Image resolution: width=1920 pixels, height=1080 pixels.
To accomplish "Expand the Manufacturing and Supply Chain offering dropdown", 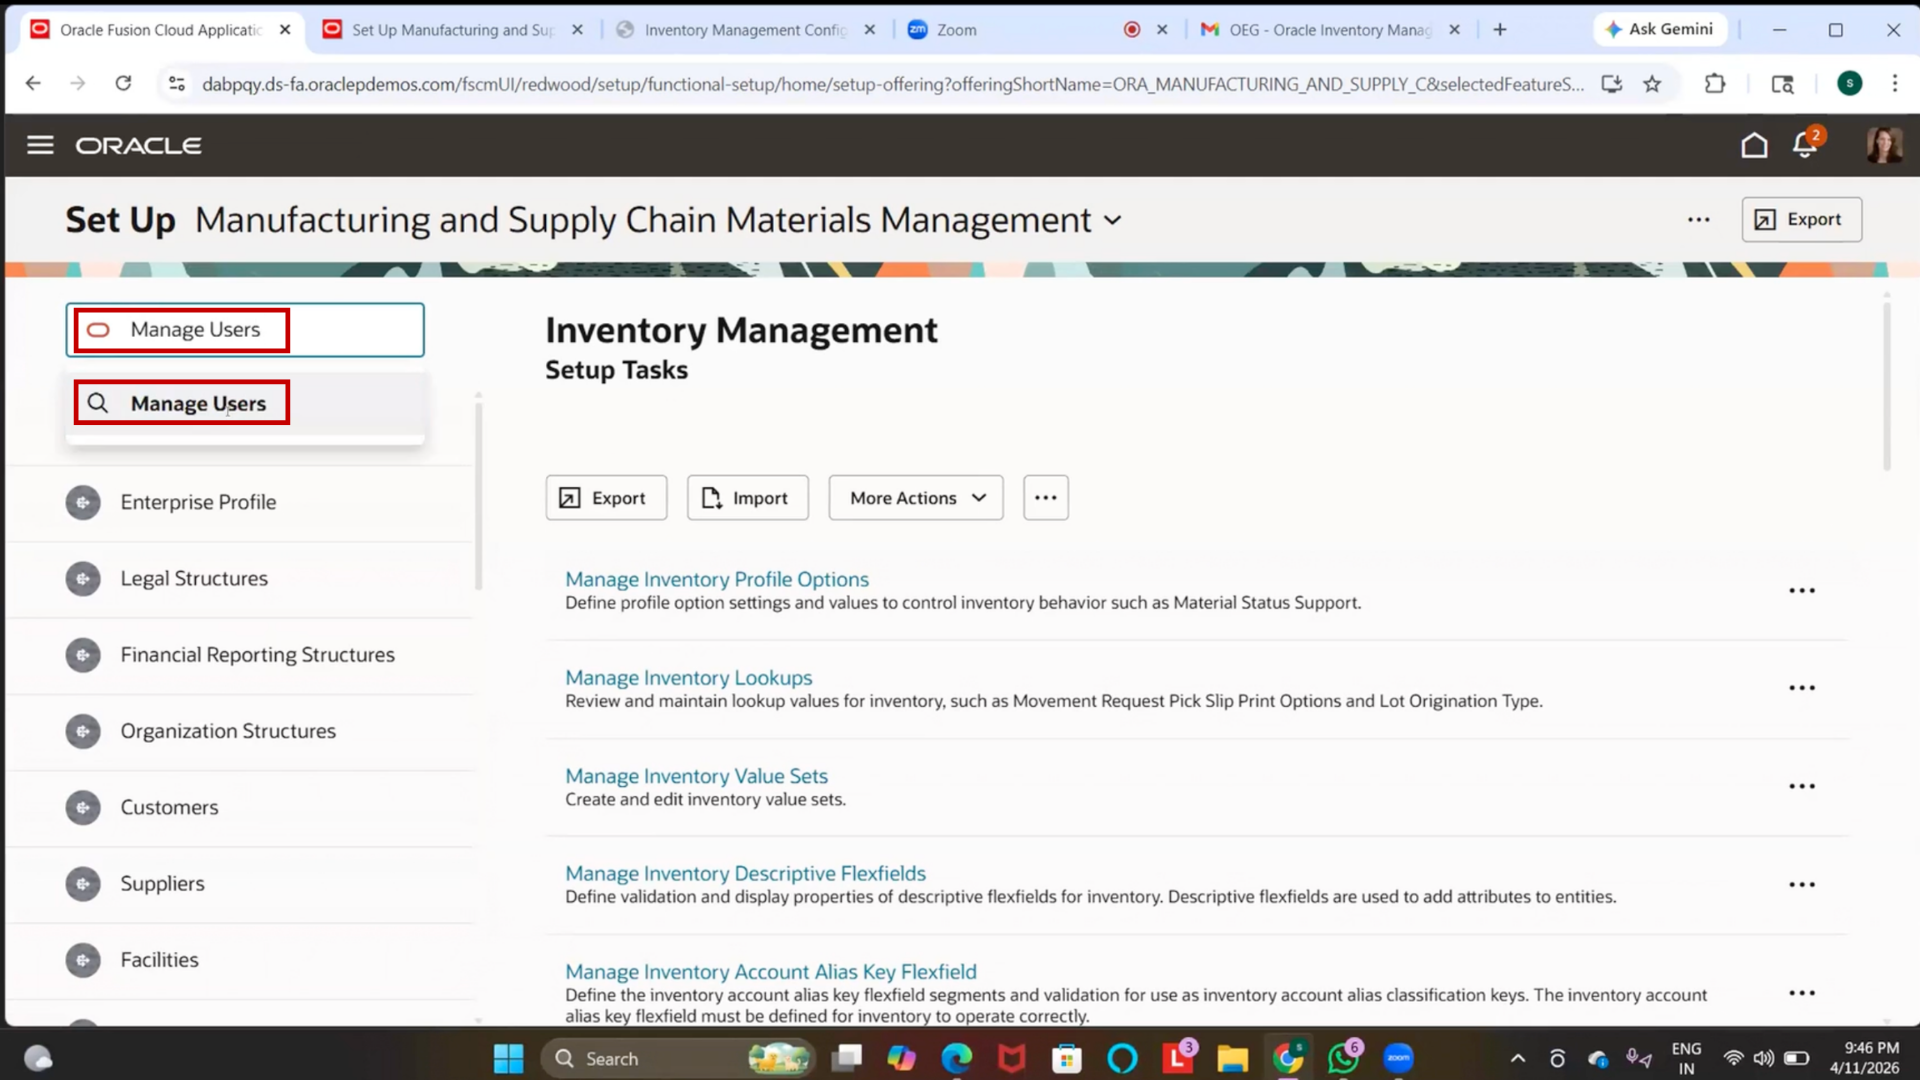I will pyautogui.click(x=1113, y=220).
